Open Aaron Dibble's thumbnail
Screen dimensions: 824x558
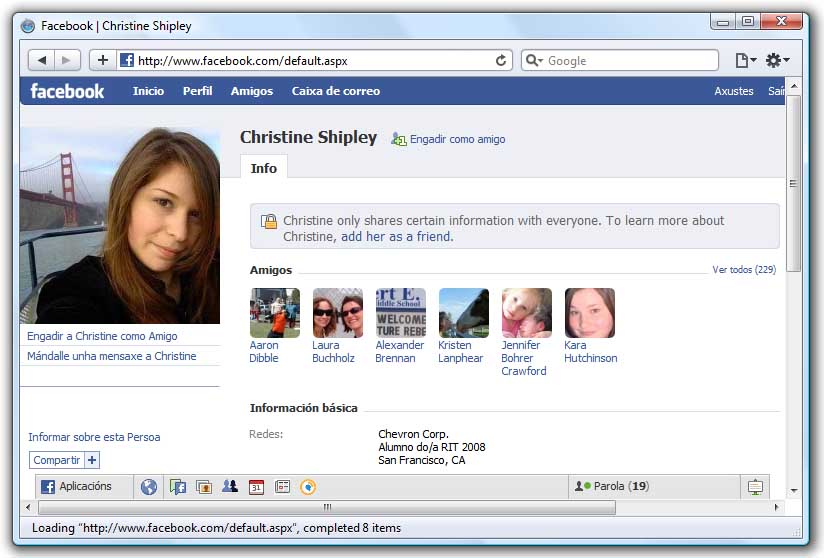point(275,313)
